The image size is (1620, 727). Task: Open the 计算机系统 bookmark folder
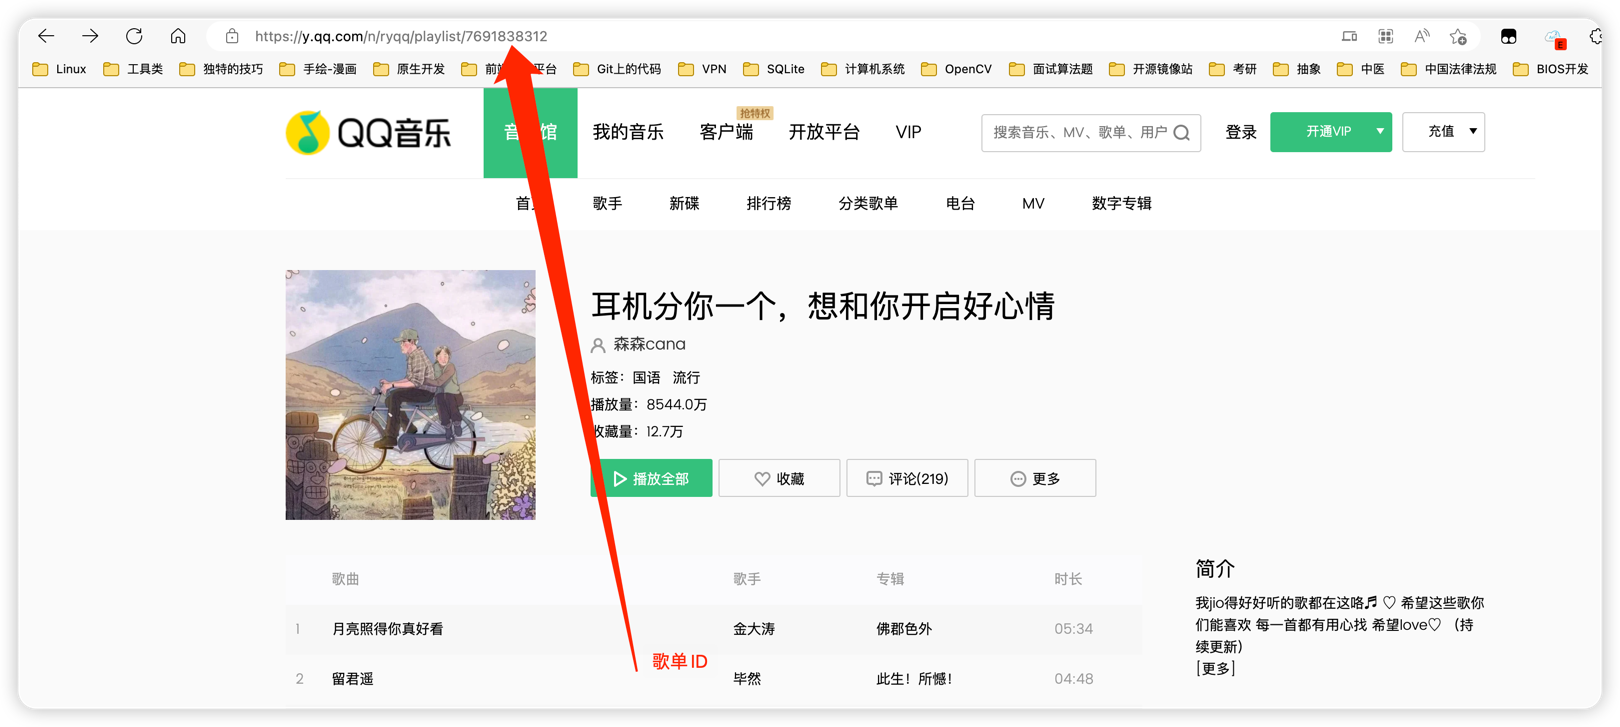point(862,69)
